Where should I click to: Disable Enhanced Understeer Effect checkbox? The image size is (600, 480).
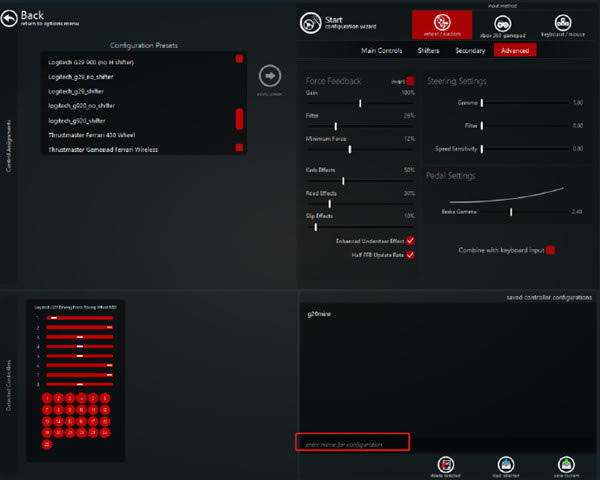tap(410, 241)
